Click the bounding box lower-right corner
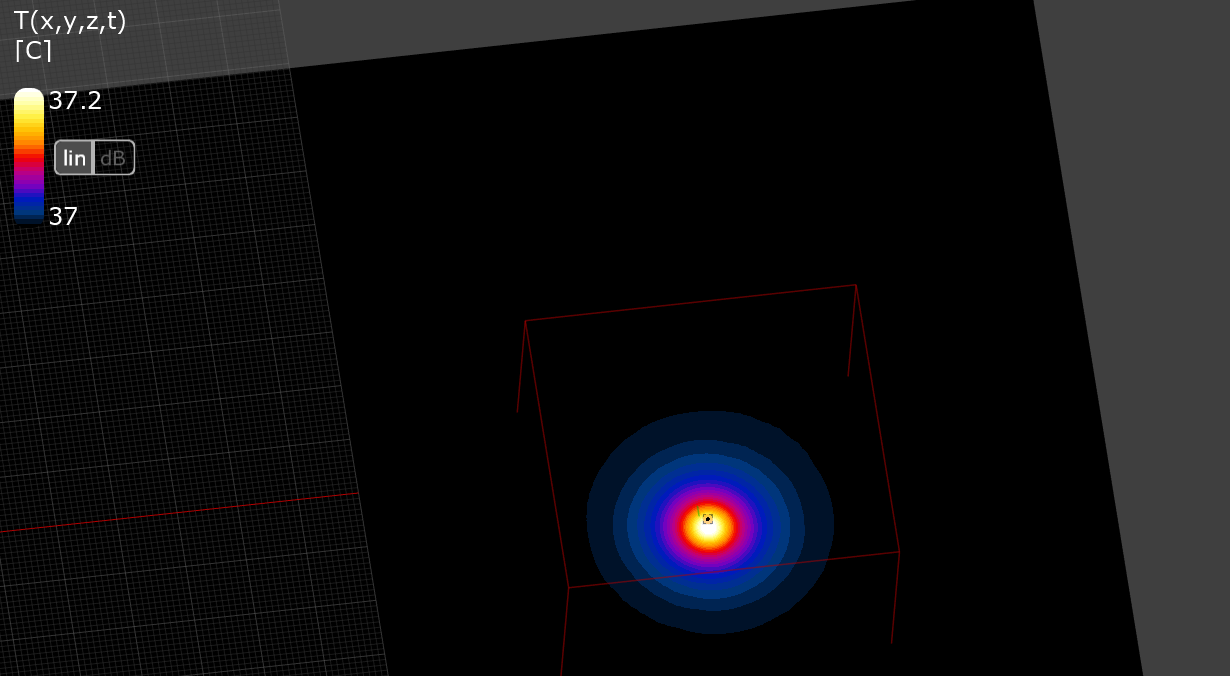The height and width of the screenshot is (676, 1230). [x=899, y=551]
